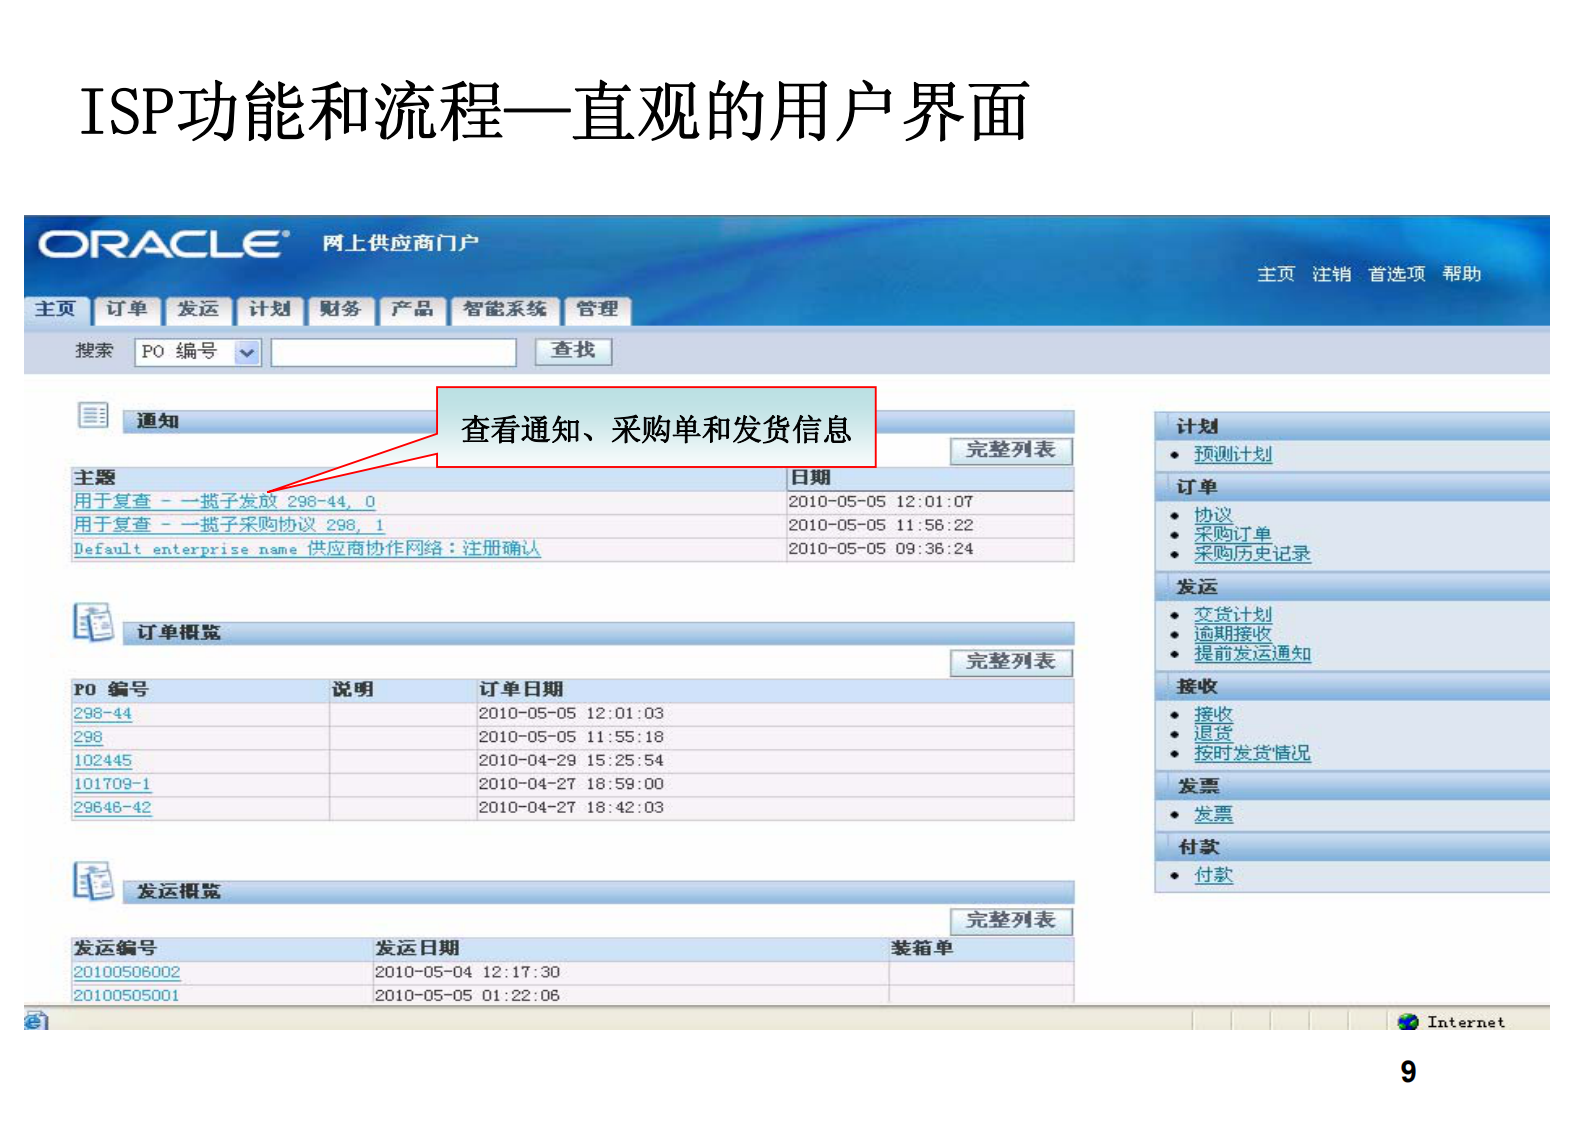Switch to the 发运 tab
The height and width of the screenshot is (1122, 1587).
point(198,309)
